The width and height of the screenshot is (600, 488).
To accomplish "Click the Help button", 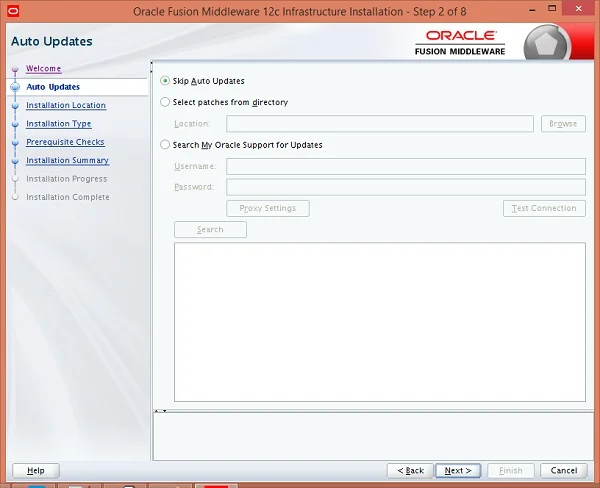I will tap(36, 470).
